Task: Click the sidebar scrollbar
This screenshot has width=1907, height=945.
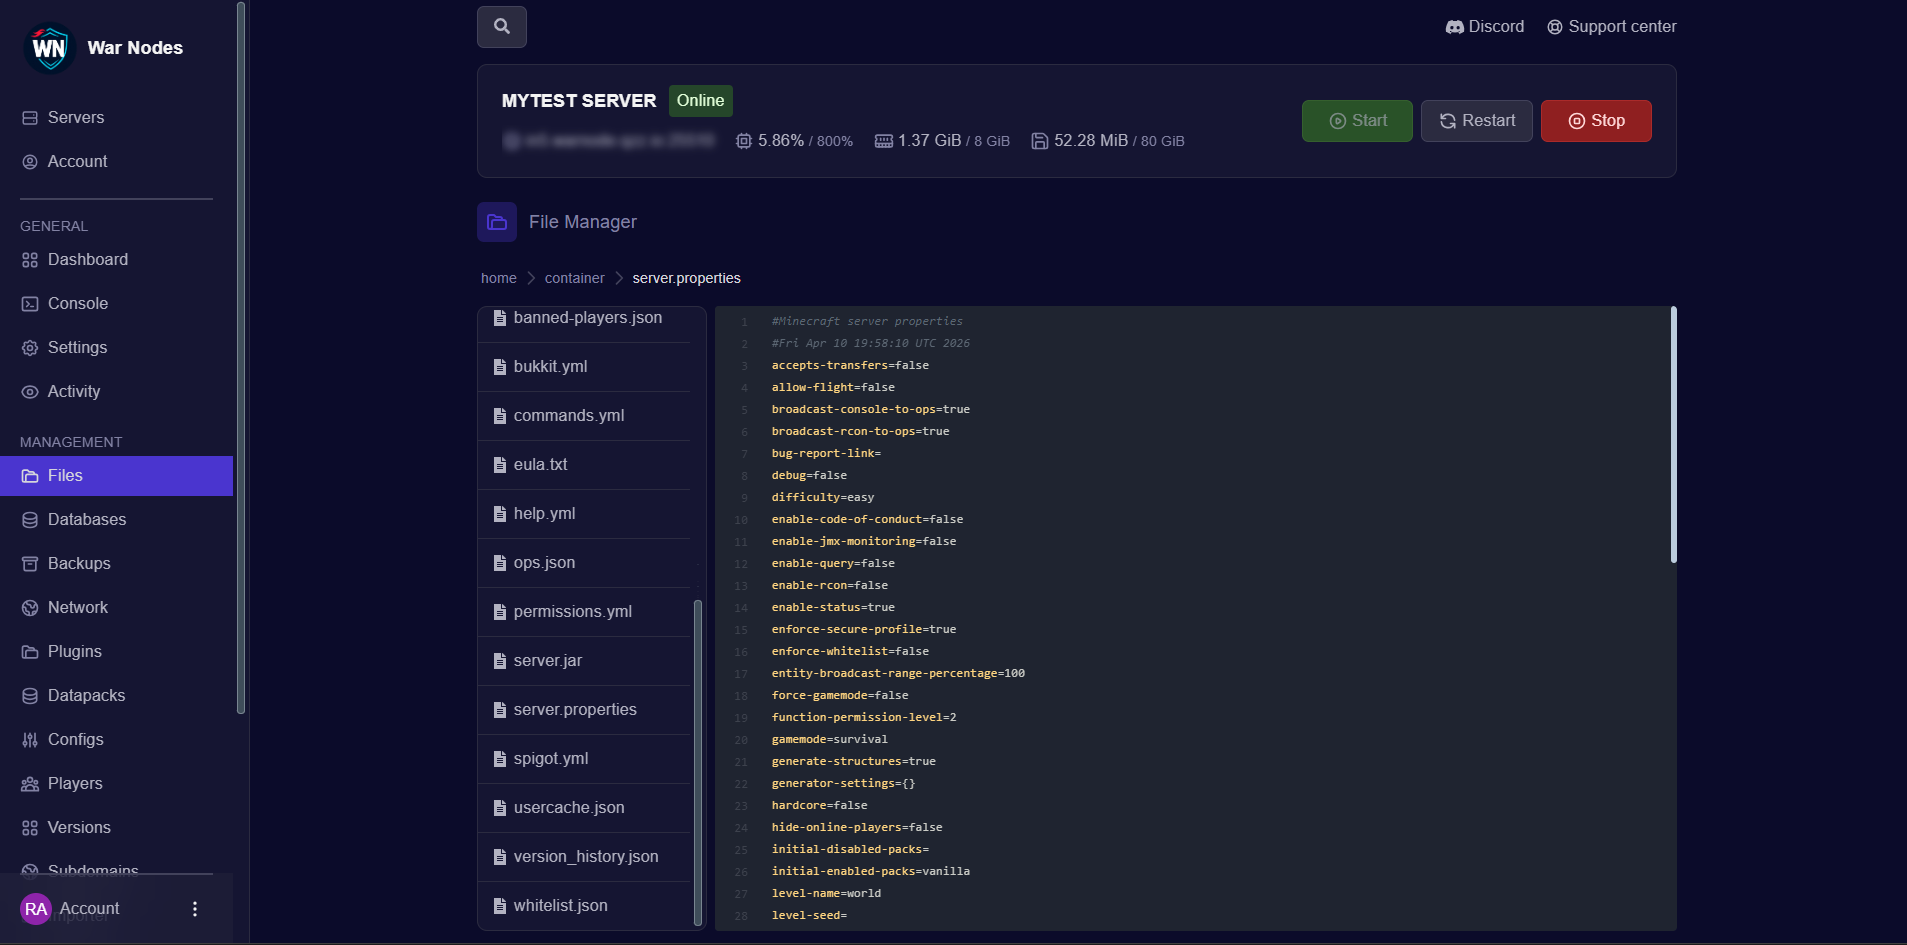Action: click(241, 358)
